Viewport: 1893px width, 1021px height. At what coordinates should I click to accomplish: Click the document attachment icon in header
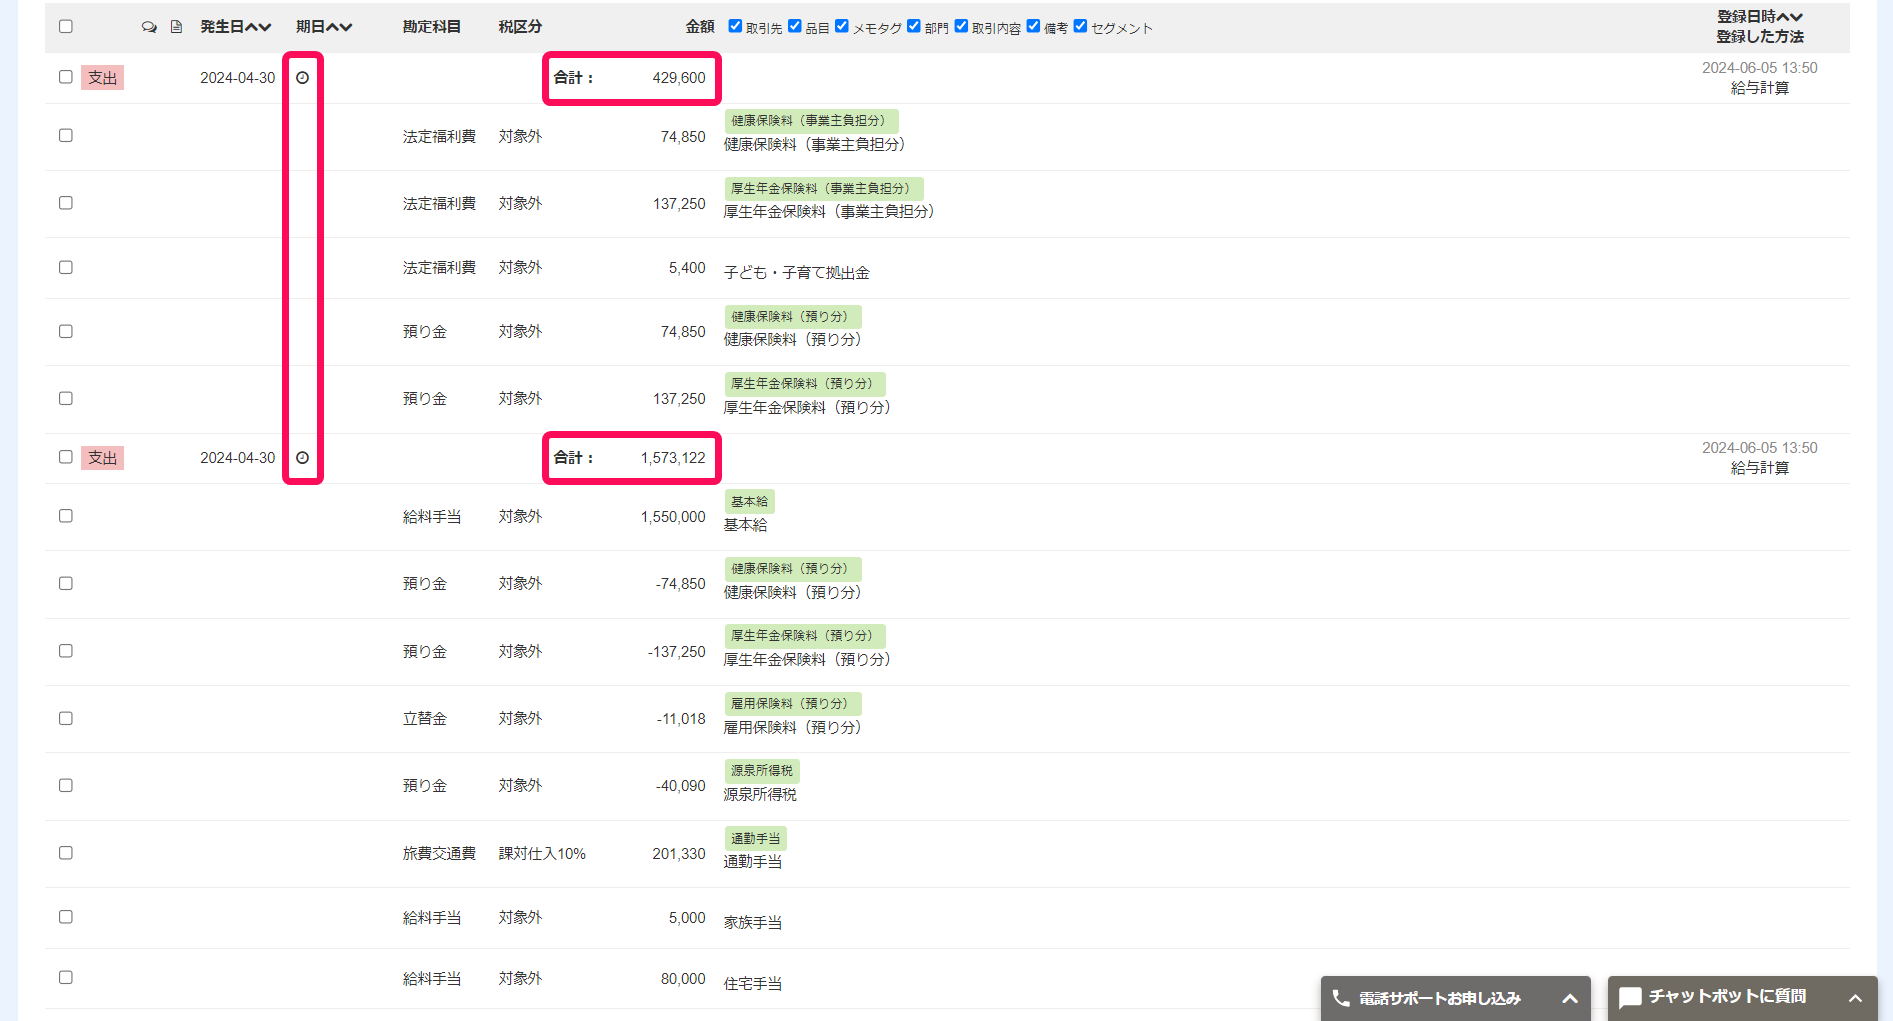coord(176,27)
